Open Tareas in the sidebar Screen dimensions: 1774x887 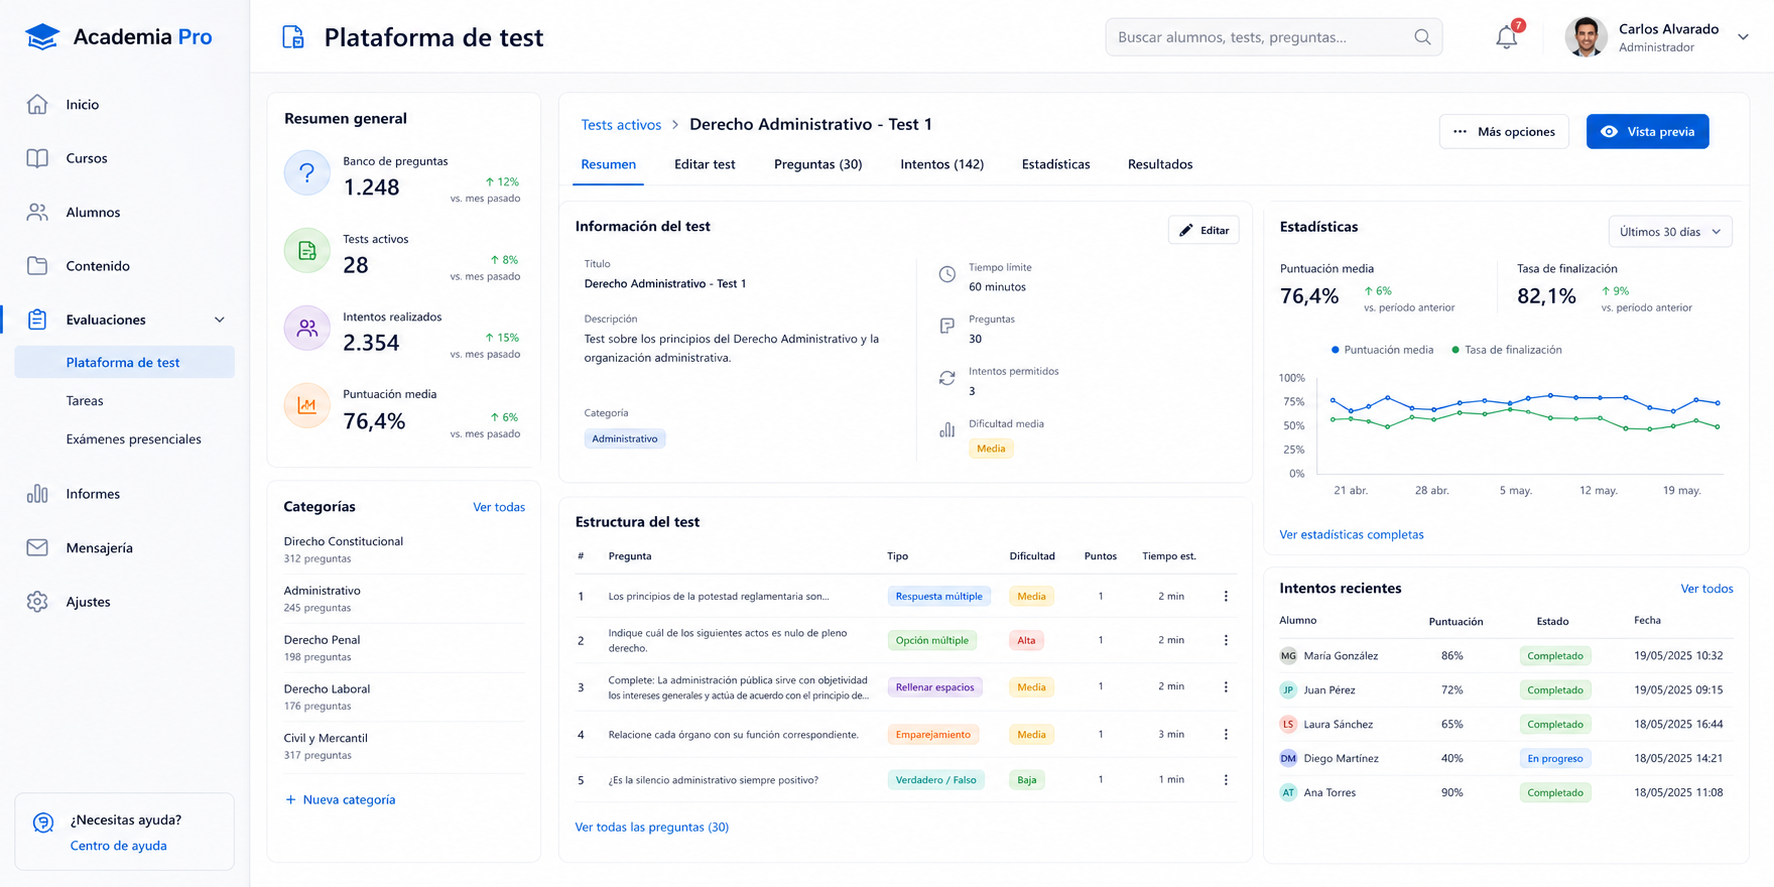pos(85,401)
